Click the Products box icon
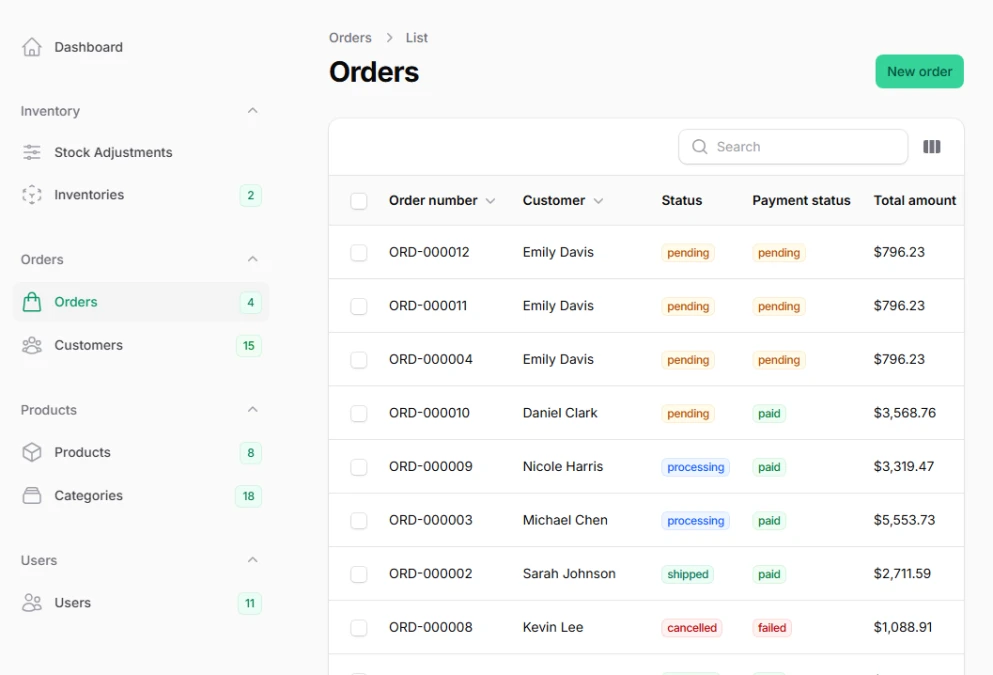 [31, 452]
